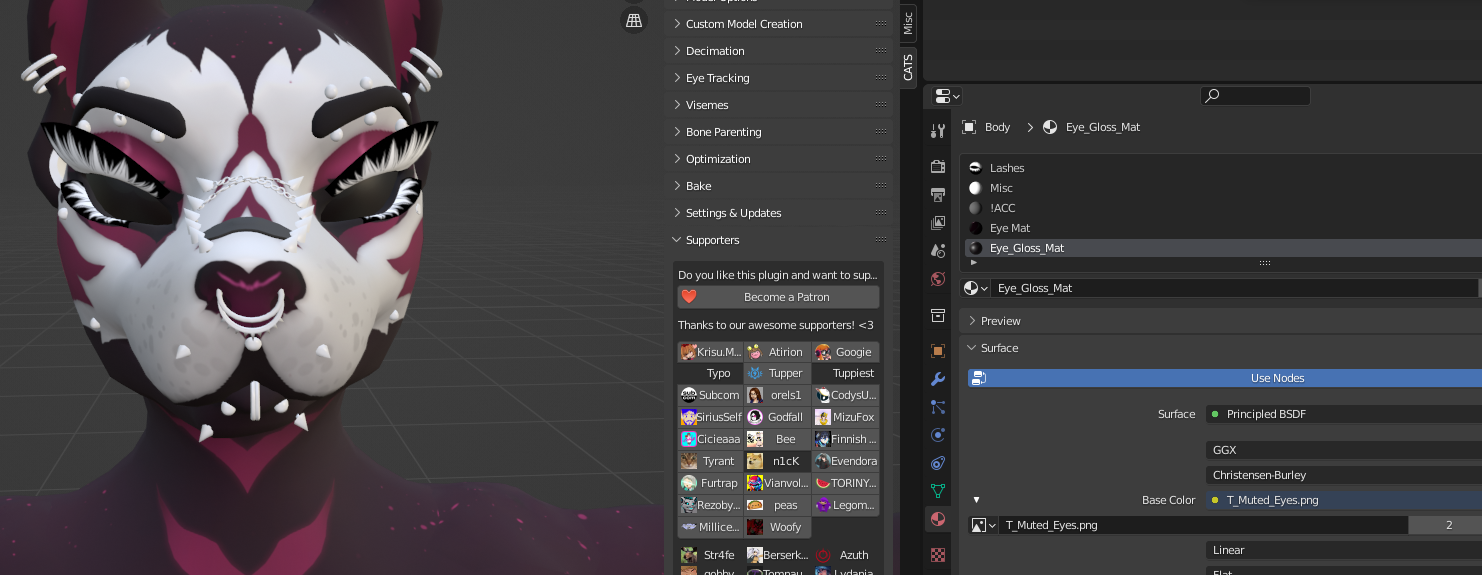1482x575 pixels.
Task: Click the Googie supporter avatar icon
Action: point(823,352)
